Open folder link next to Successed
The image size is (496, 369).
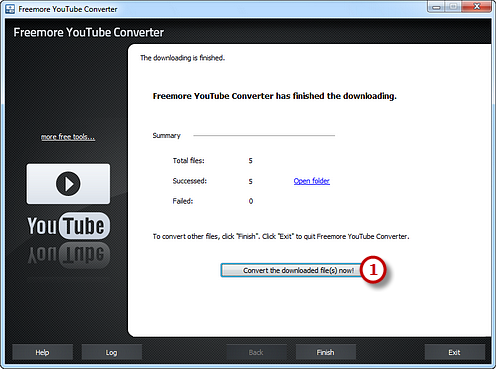click(x=312, y=181)
